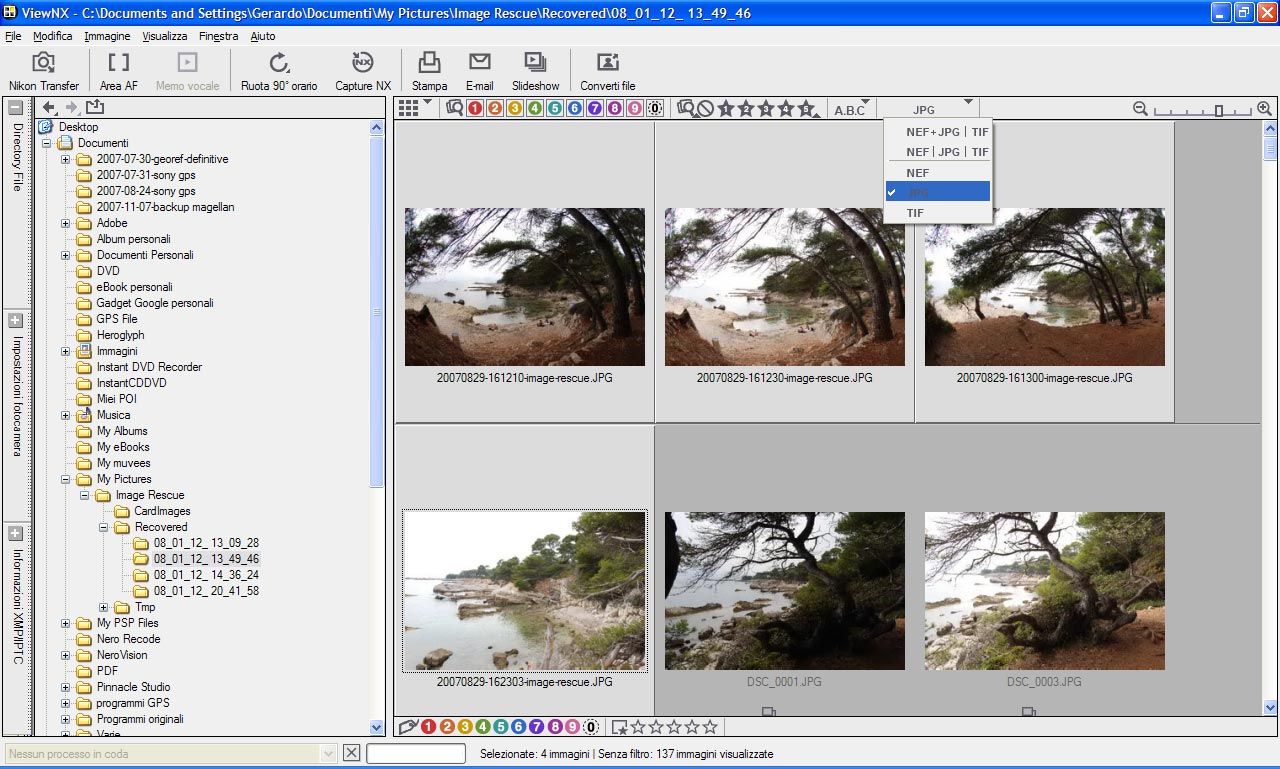Collapse the Directory File panel
Viewport: 1280px width, 769px height.
tap(16, 108)
